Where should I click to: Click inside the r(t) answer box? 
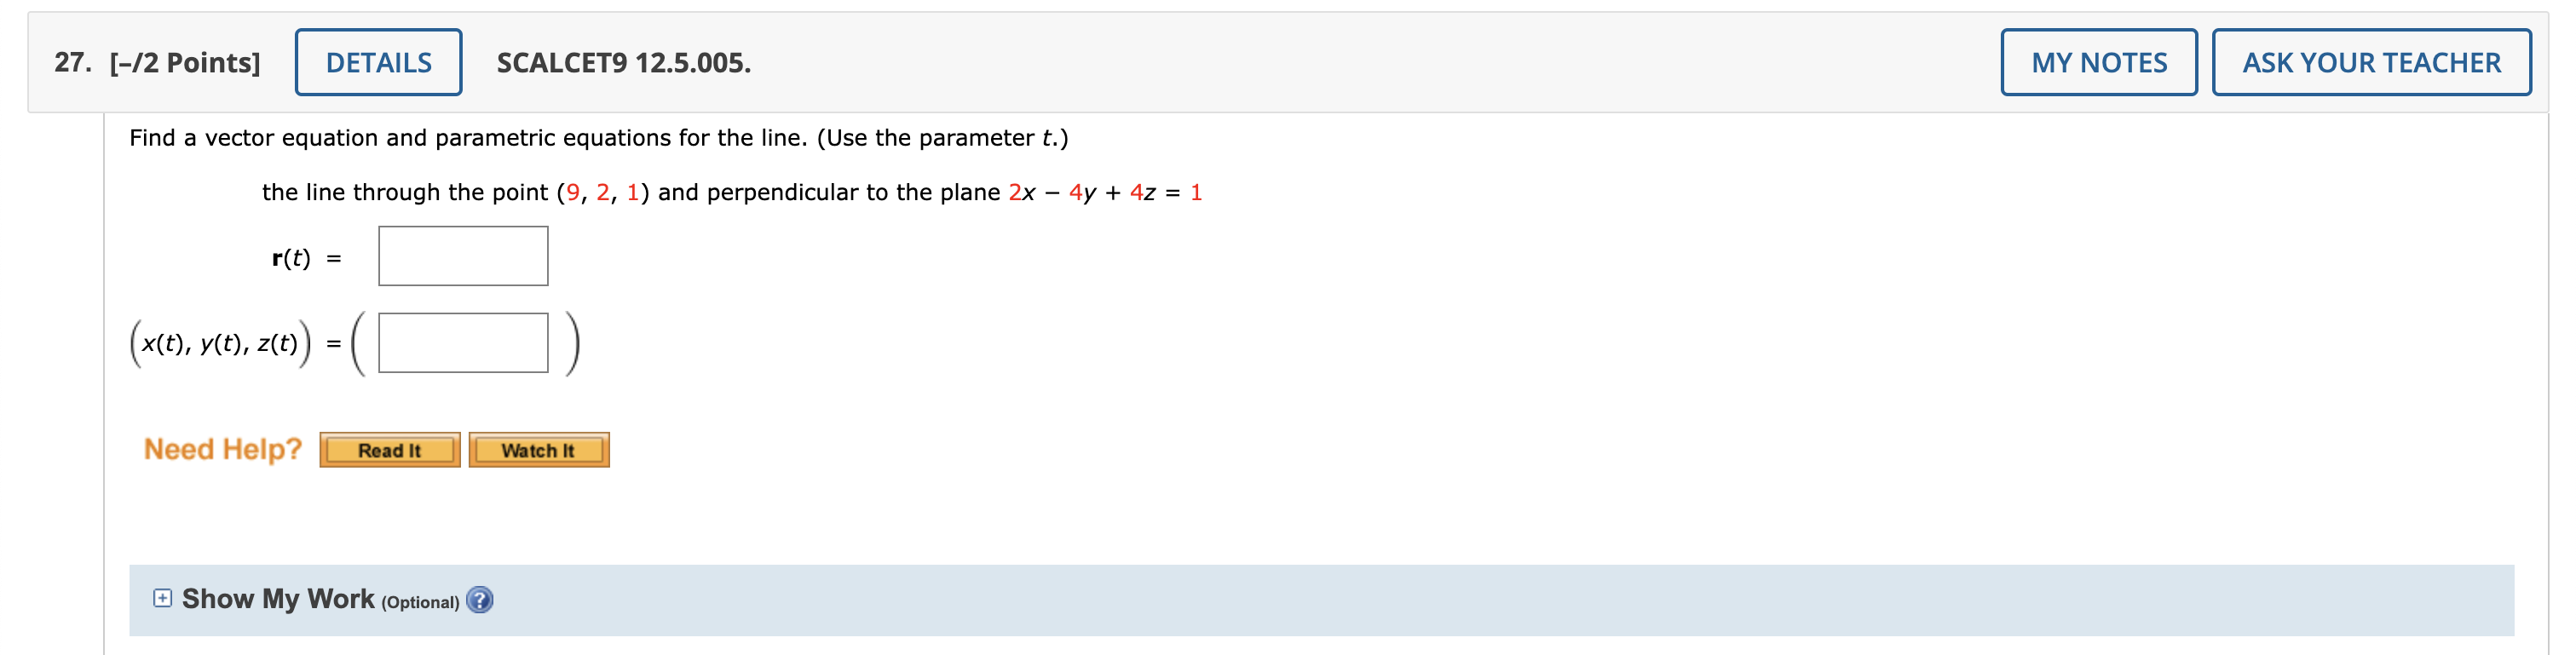463,256
